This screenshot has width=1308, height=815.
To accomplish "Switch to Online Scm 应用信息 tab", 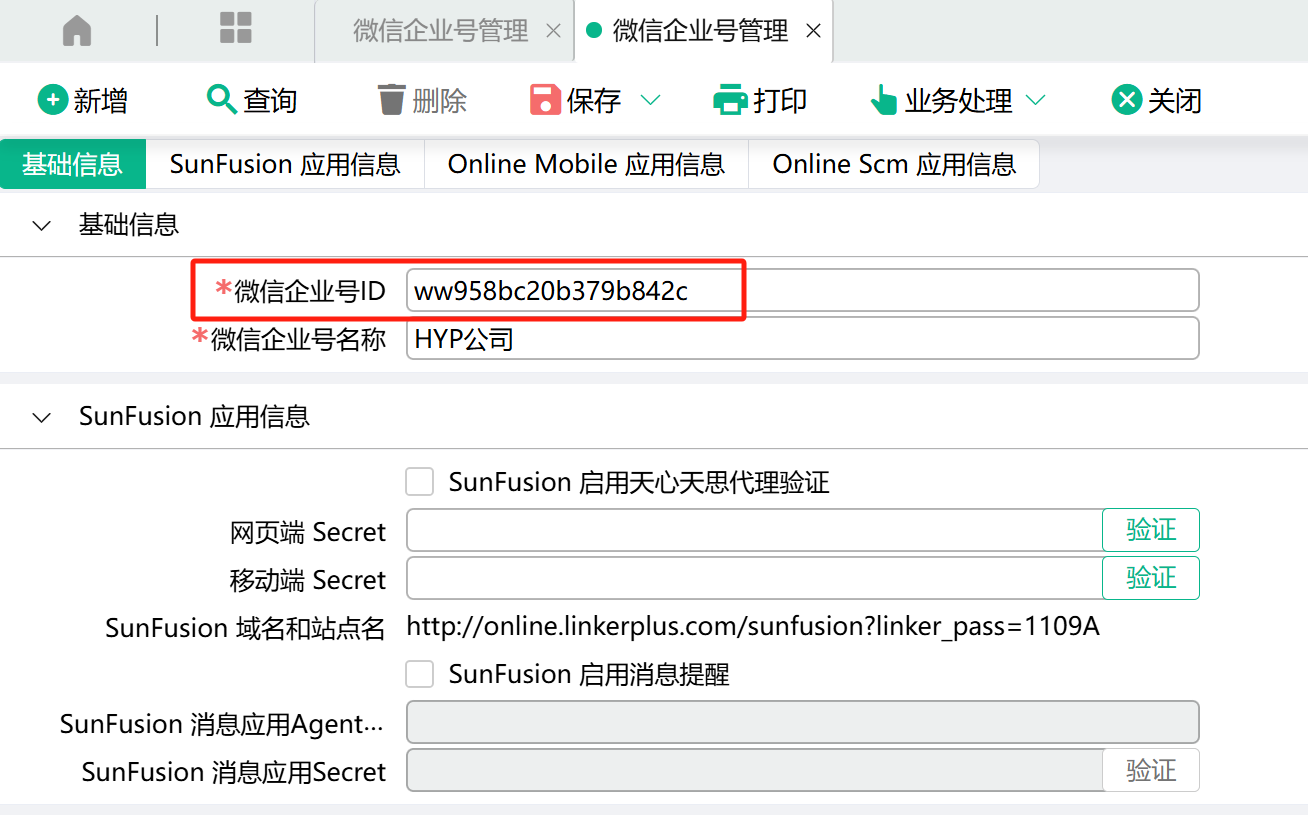I will [x=894, y=164].
